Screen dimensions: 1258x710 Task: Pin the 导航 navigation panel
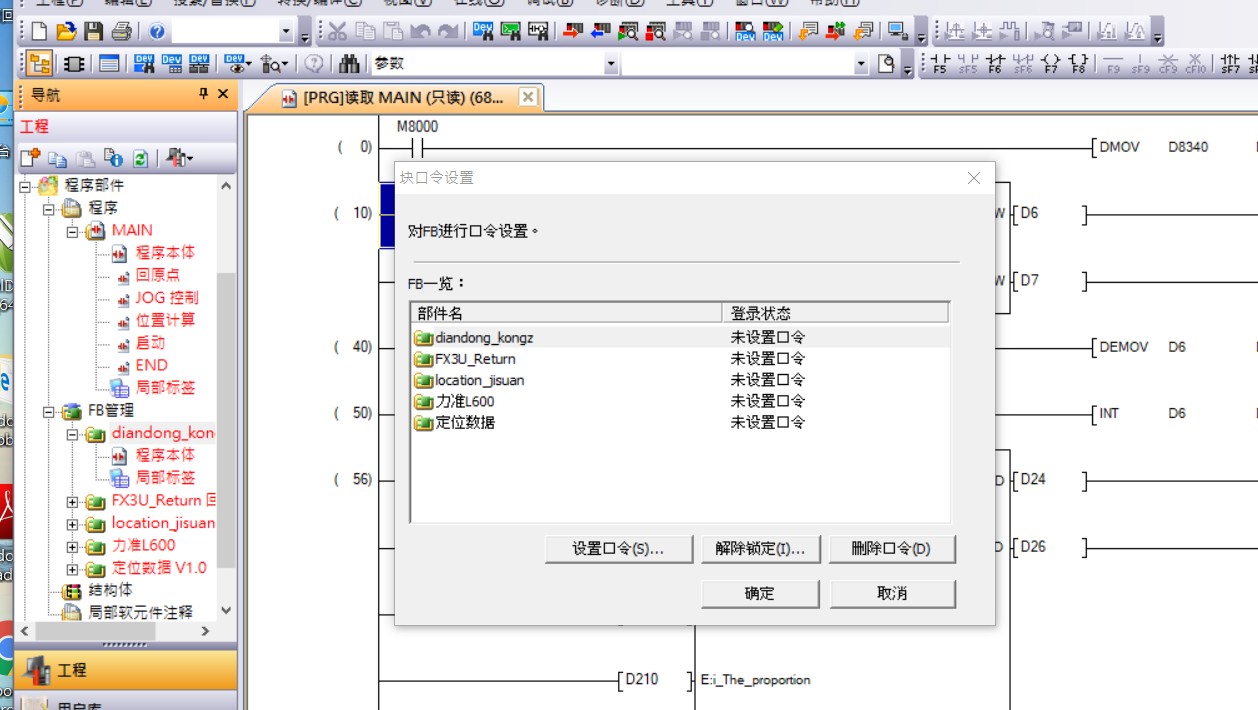click(203, 94)
